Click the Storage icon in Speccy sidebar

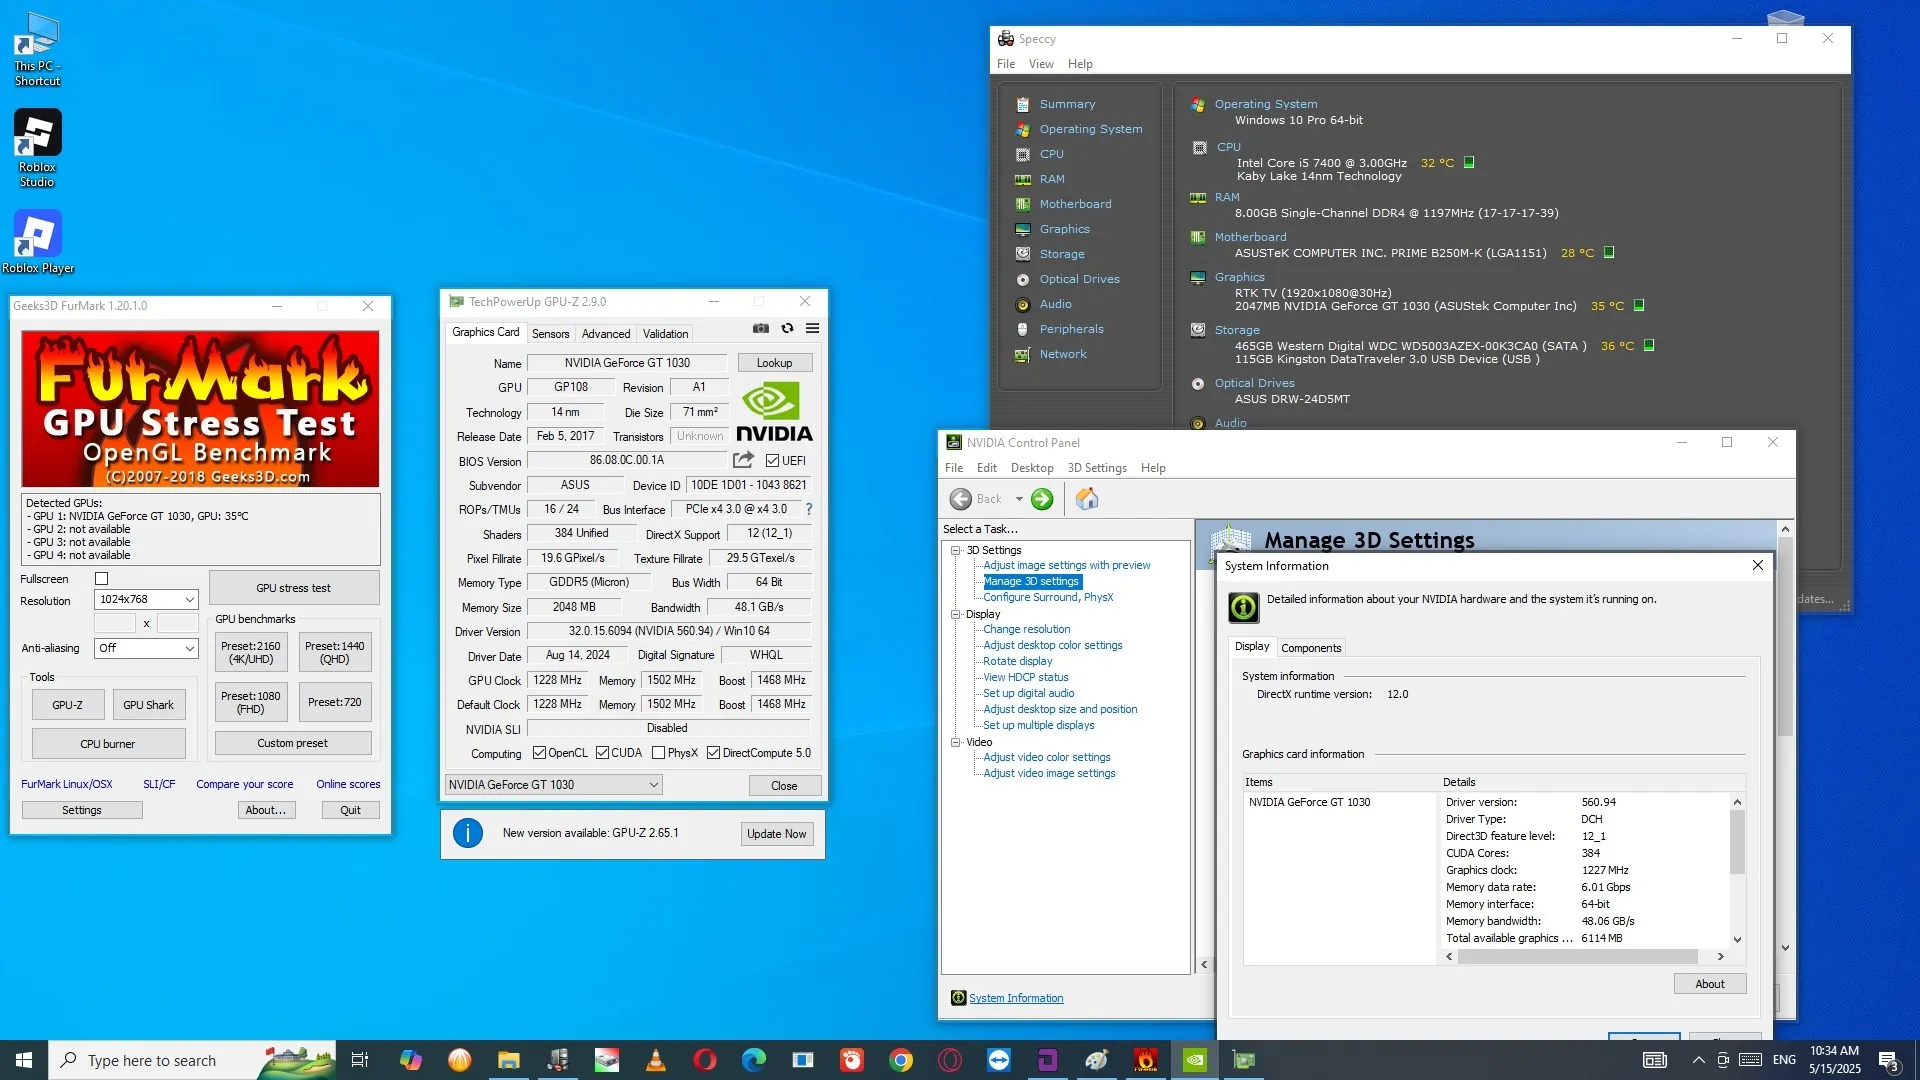click(x=1022, y=254)
